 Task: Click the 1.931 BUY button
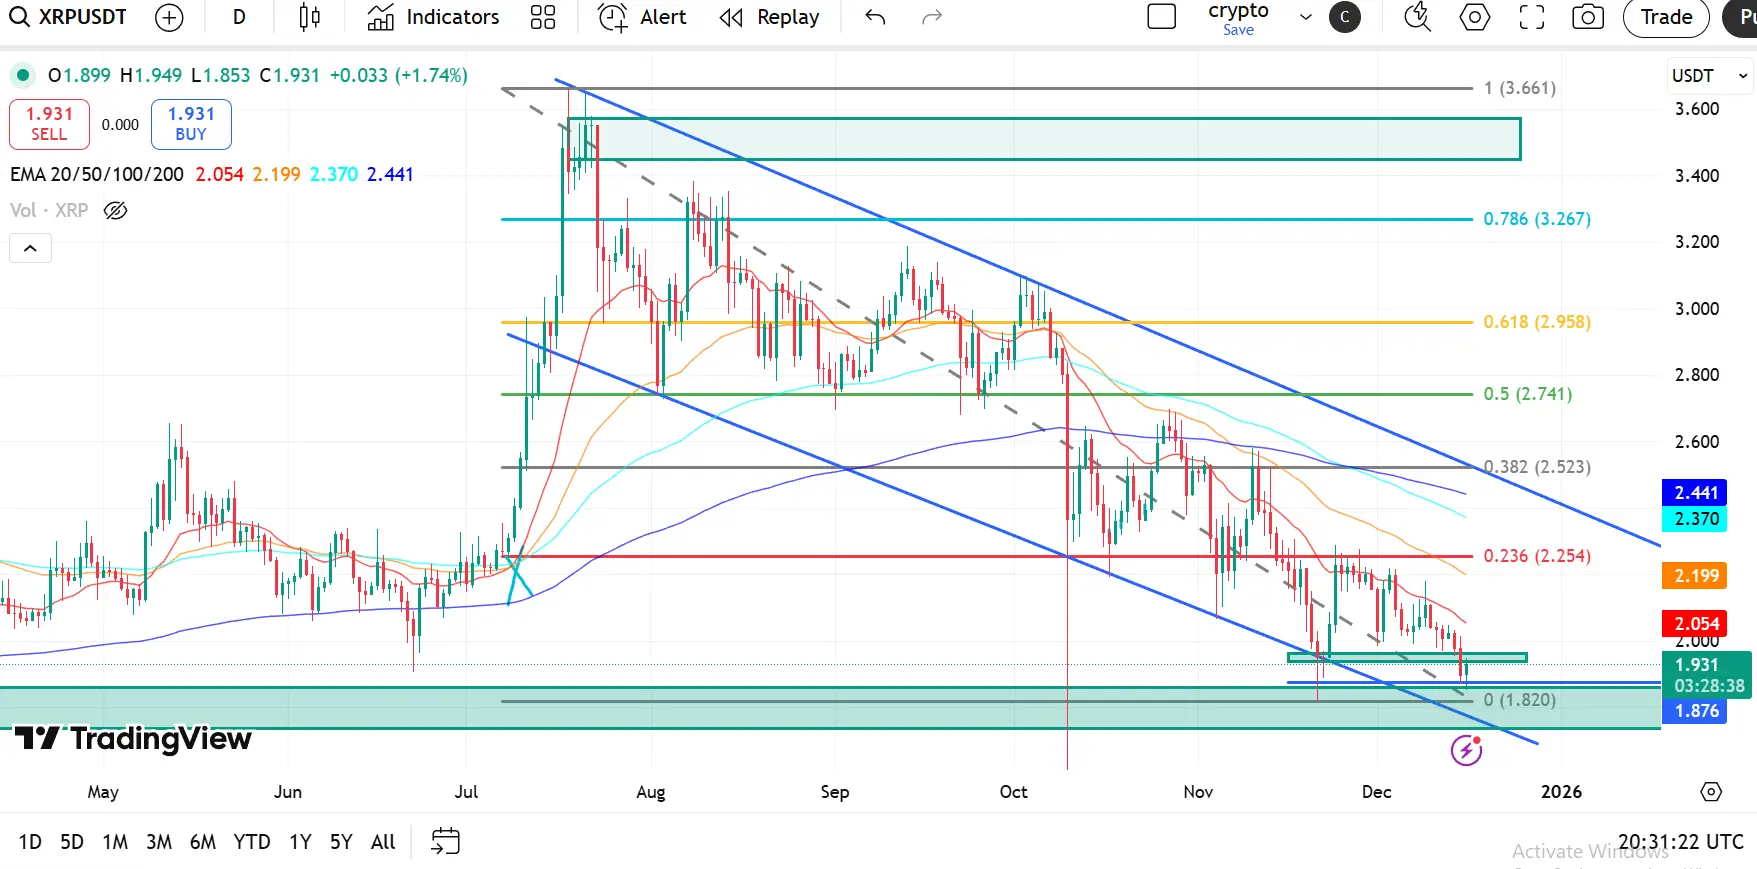191,124
